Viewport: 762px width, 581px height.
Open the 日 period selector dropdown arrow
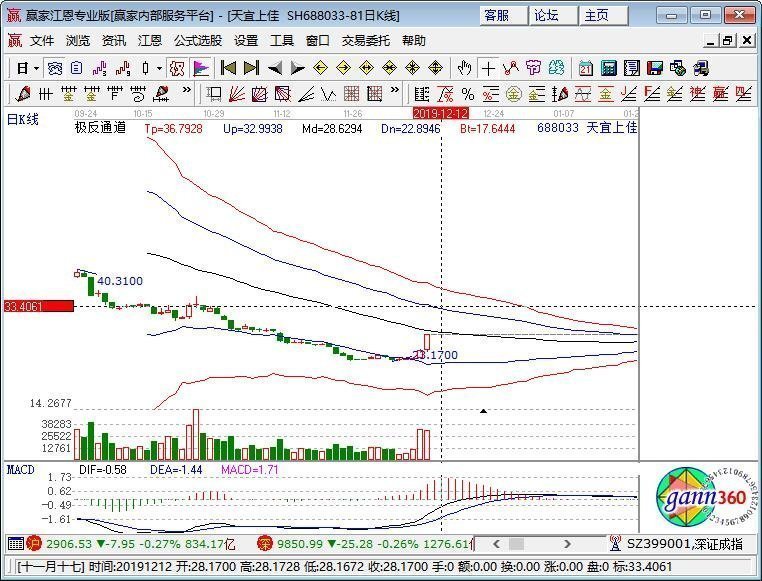[x=36, y=68]
